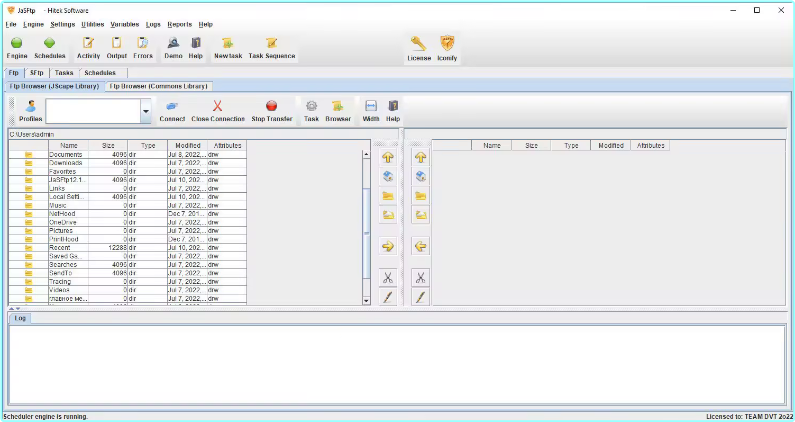
Task: Click the Iconify shield icon
Action: pyautogui.click(x=447, y=49)
